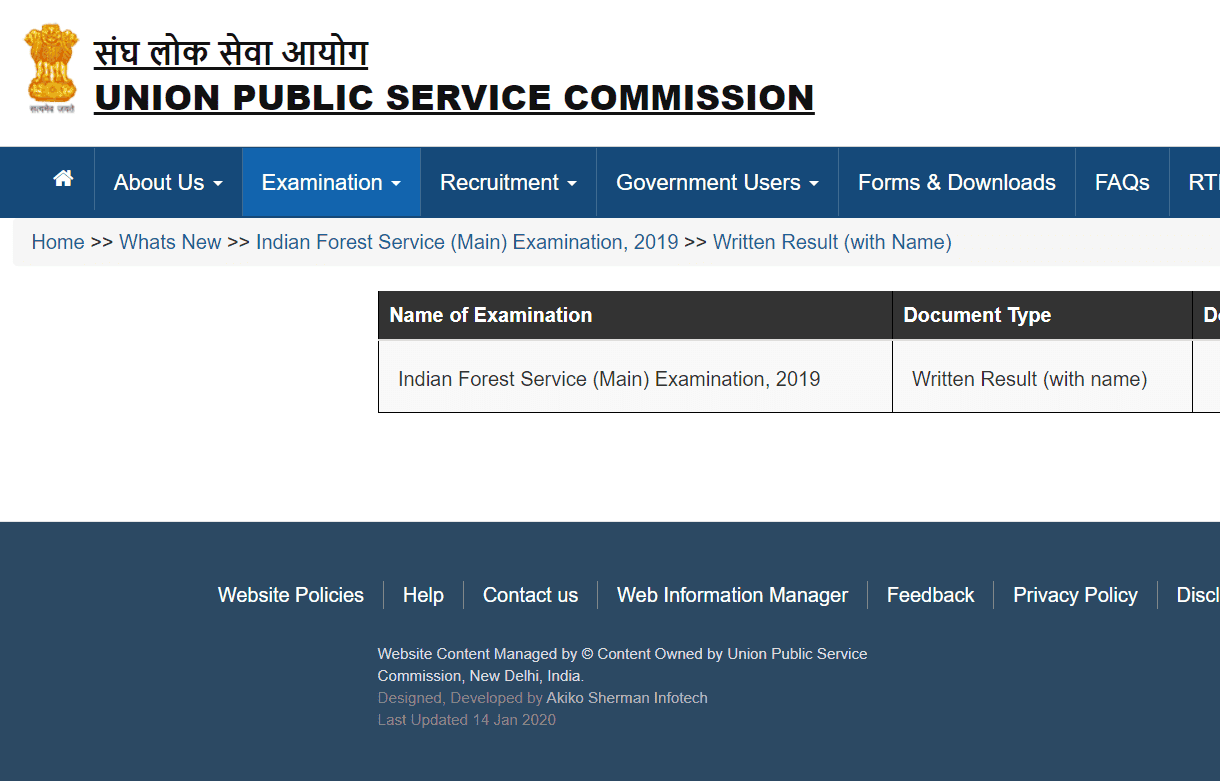1220x781 pixels.
Task: Open Indian Forest Service (Main) Examination breadcrumb
Action: pyautogui.click(x=467, y=242)
